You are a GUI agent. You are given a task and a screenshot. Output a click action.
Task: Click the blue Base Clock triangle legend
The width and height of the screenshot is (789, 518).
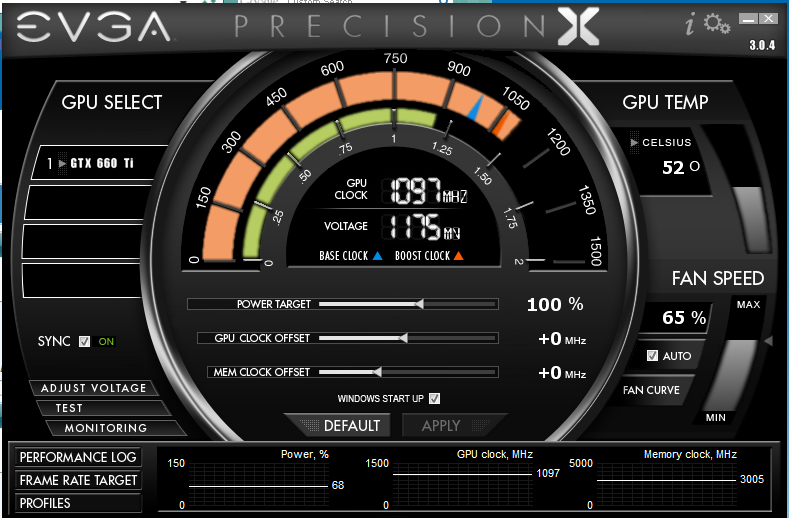click(x=377, y=256)
